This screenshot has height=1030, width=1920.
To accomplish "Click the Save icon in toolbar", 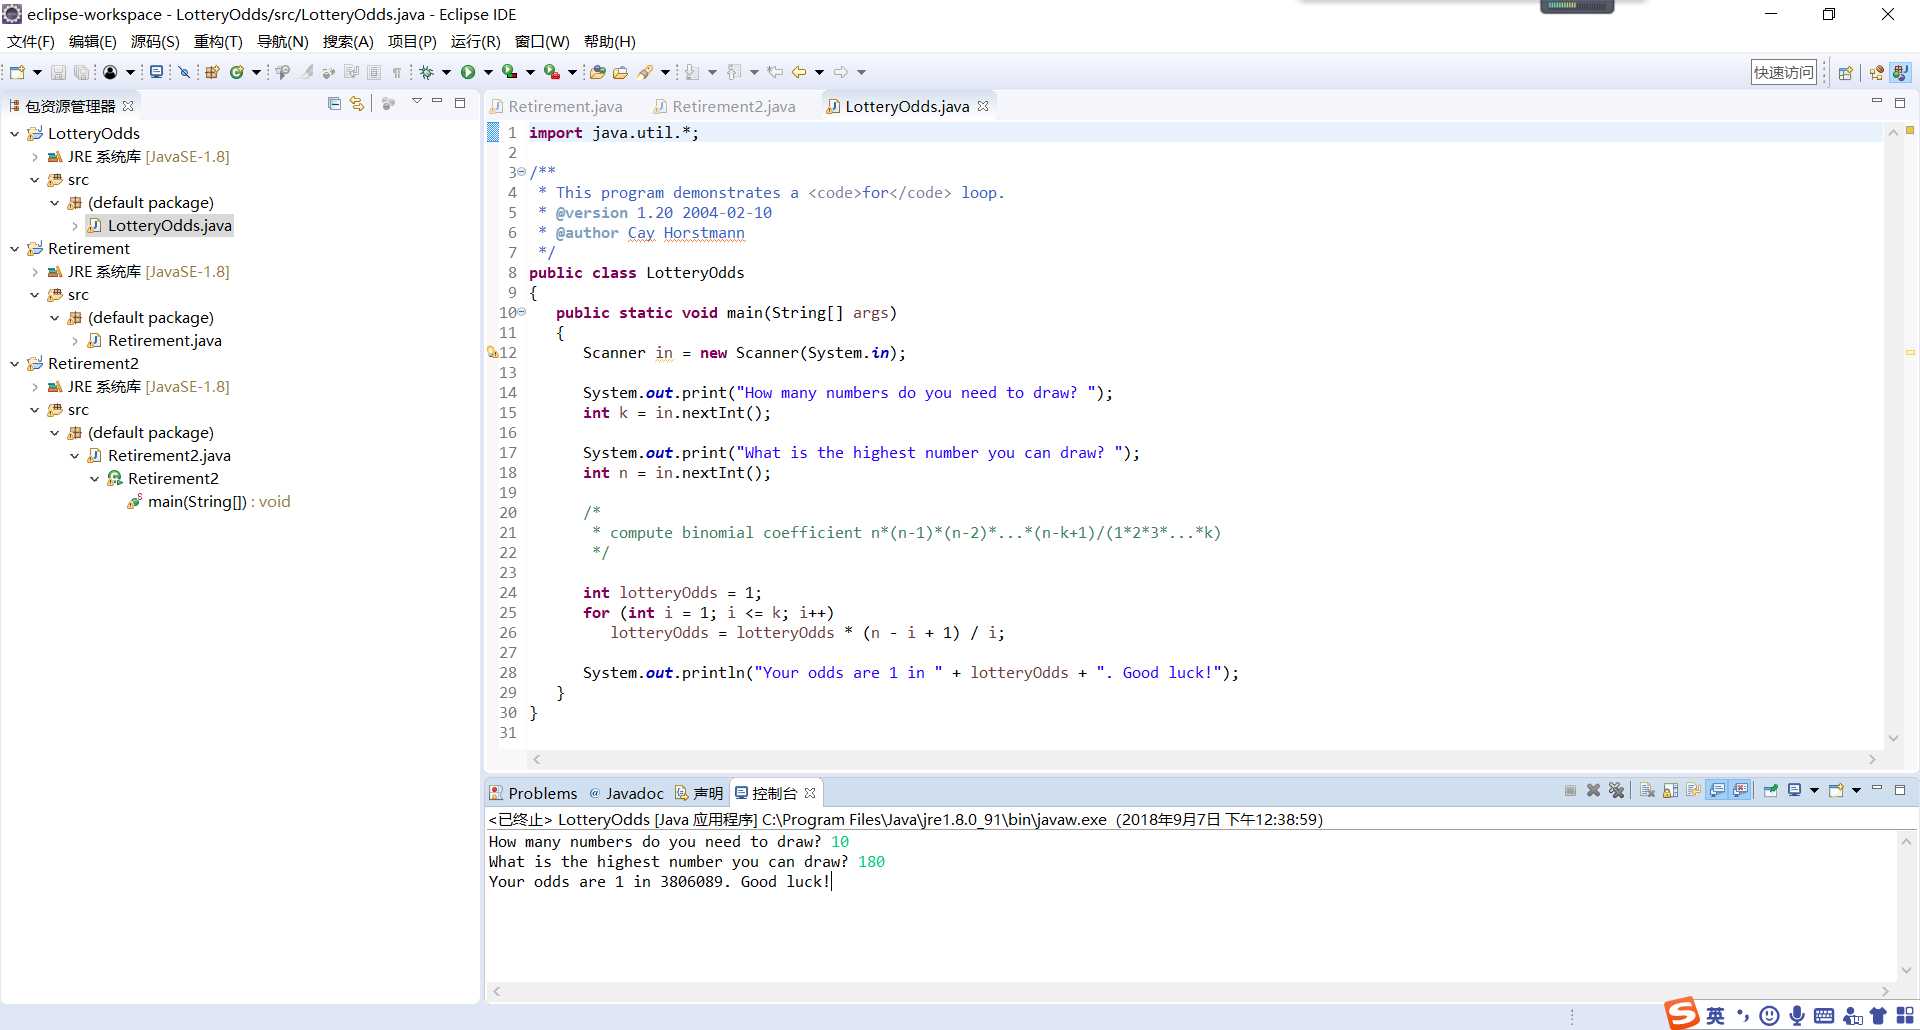I will (x=58, y=72).
